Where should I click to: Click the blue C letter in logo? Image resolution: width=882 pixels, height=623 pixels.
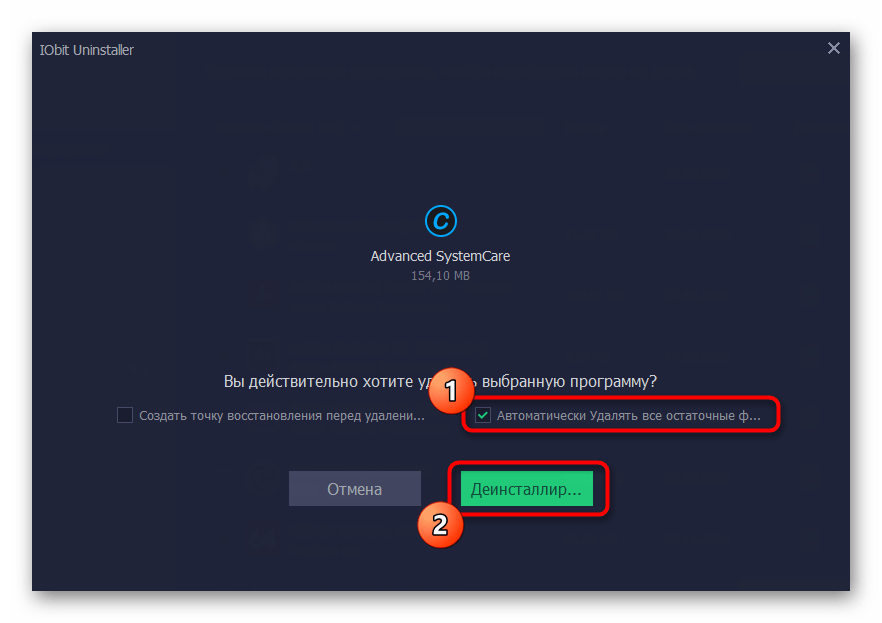pos(440,221)
